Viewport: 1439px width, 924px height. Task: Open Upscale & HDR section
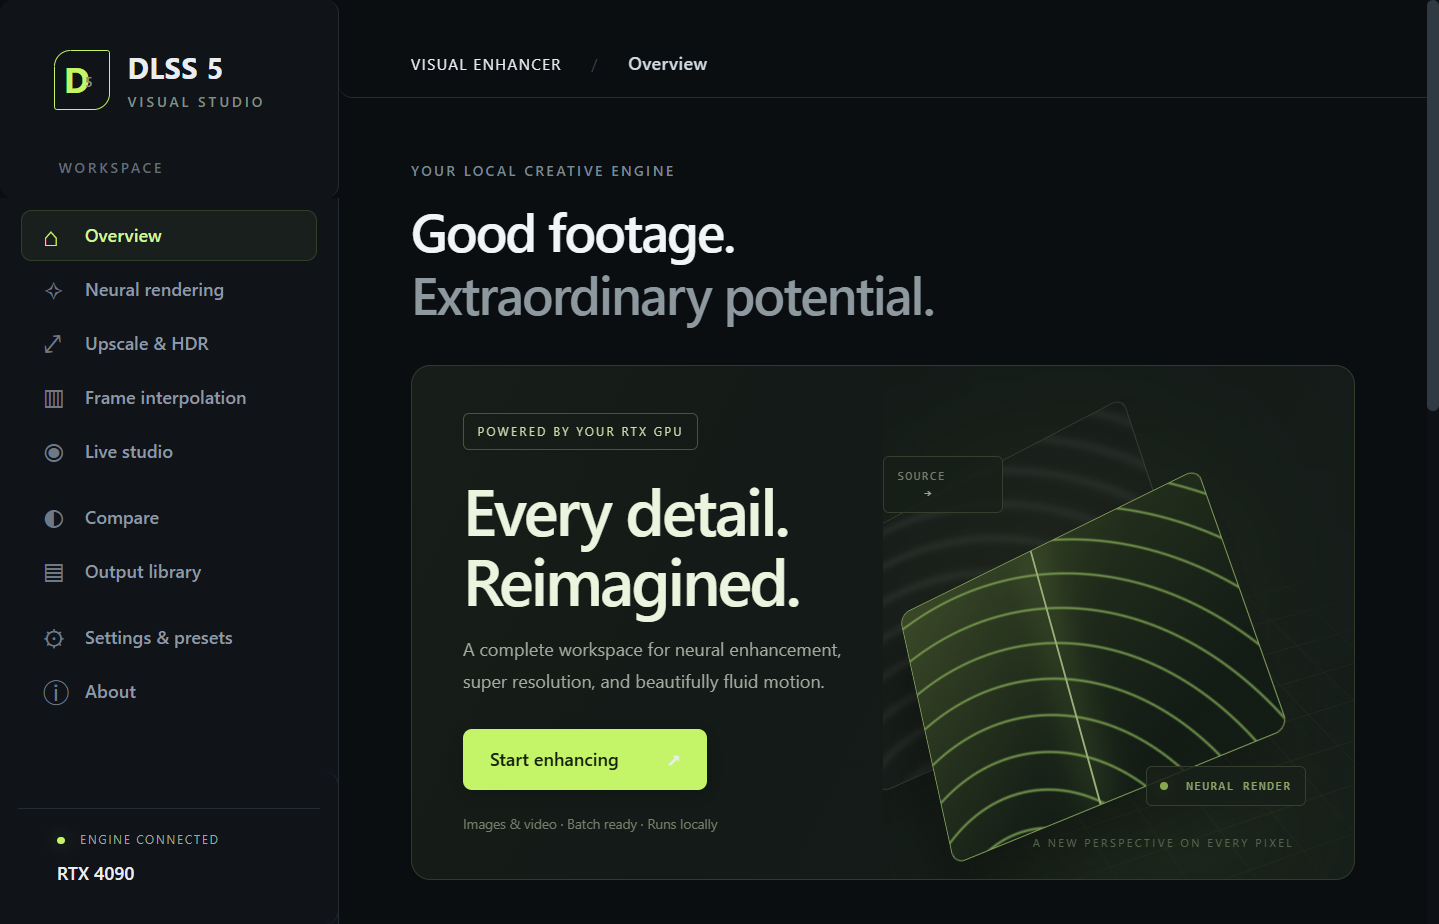tap(169, 344)
